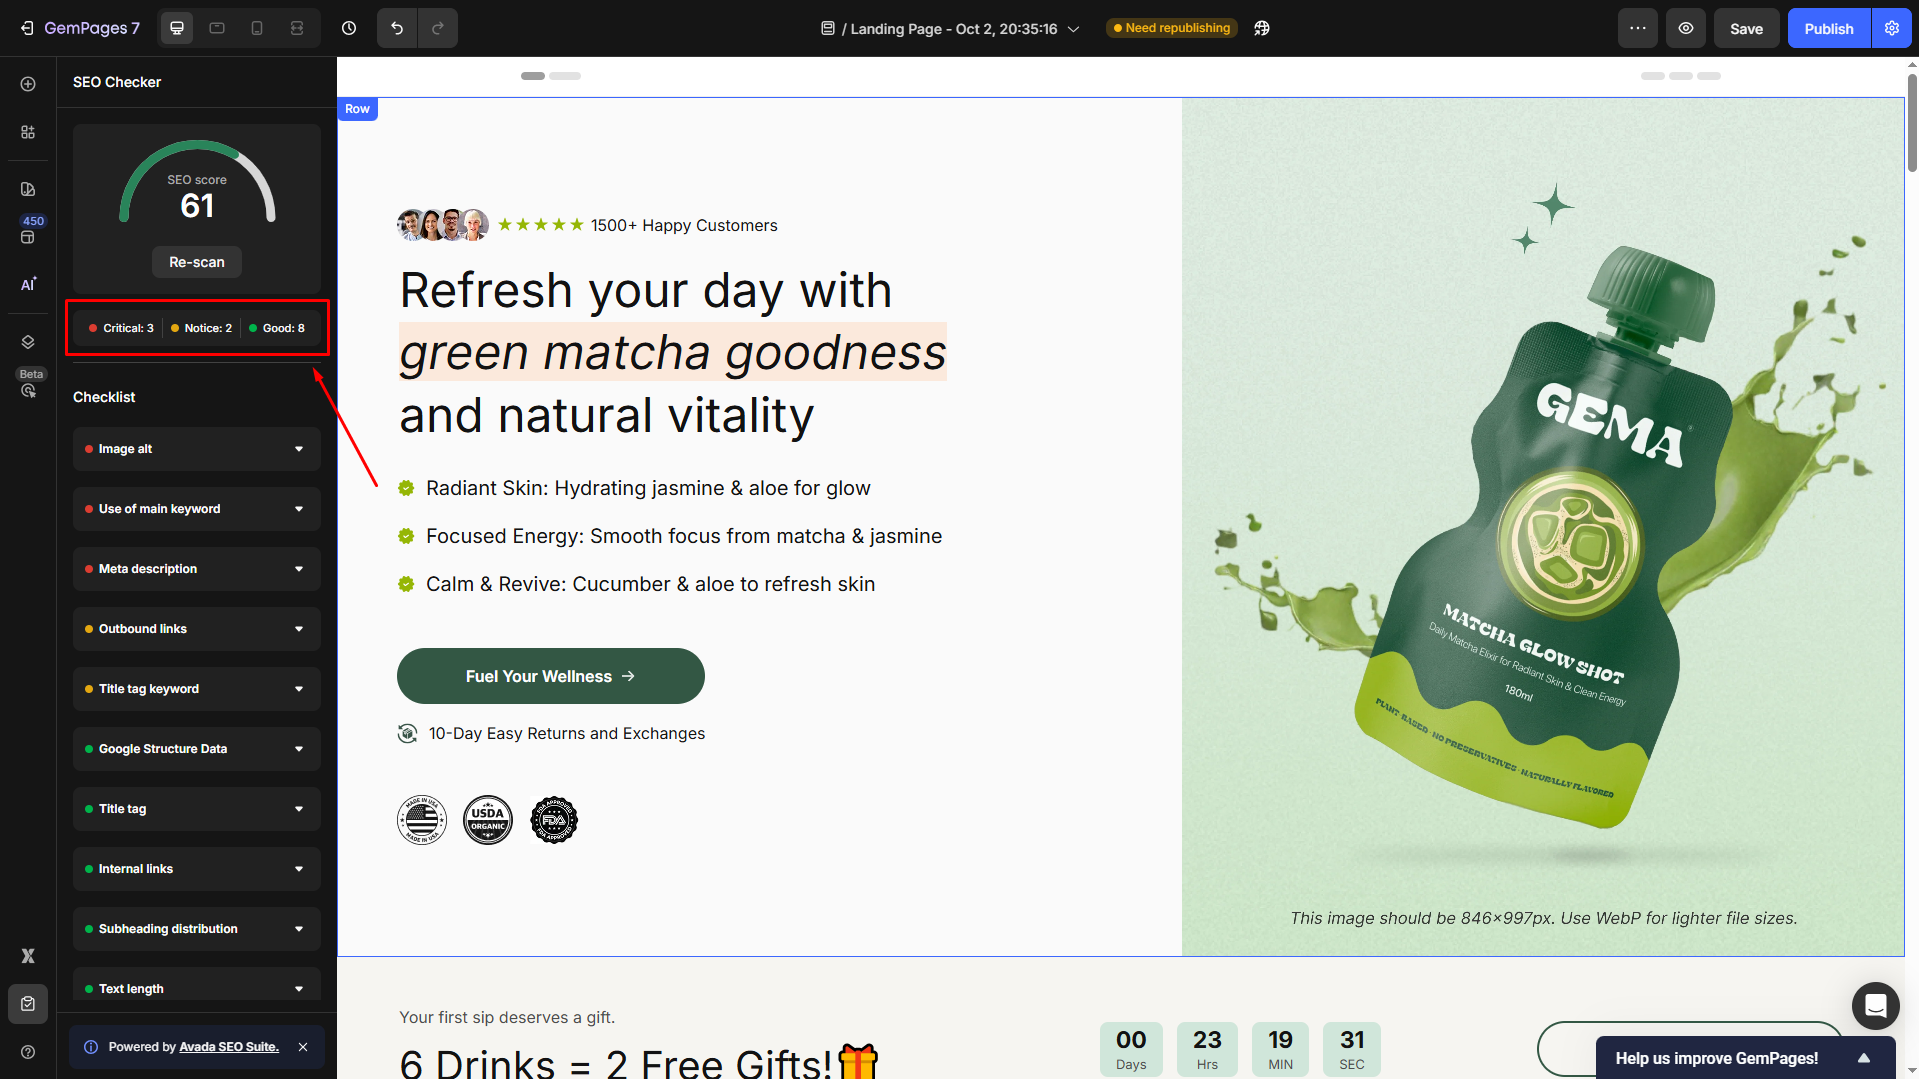
Task: Open the language globe icon
Action: pyautogui.click(x=1262, y=28)
